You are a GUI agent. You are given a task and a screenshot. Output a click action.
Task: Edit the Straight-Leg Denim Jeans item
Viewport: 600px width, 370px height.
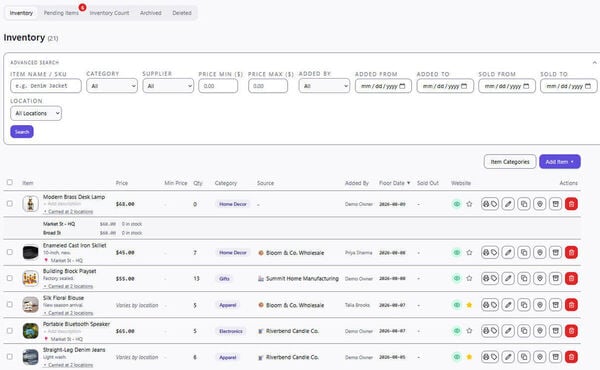click(508, 357)
